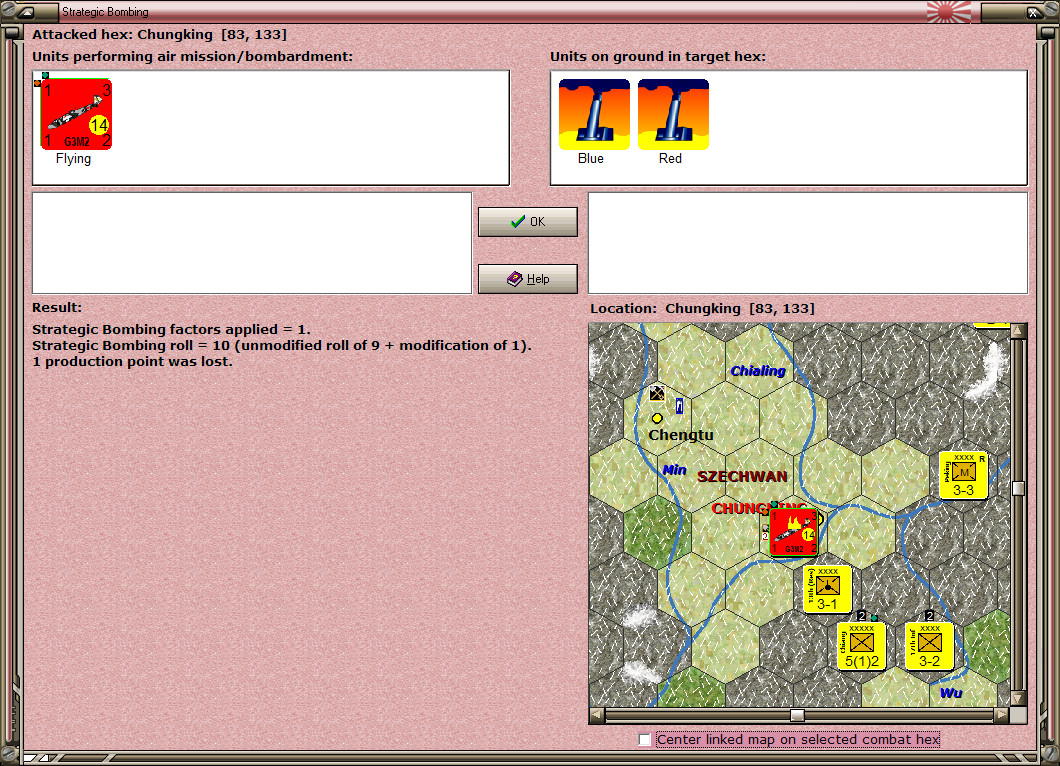Click the '1 production point was lost' text

[x=132, y=362]
